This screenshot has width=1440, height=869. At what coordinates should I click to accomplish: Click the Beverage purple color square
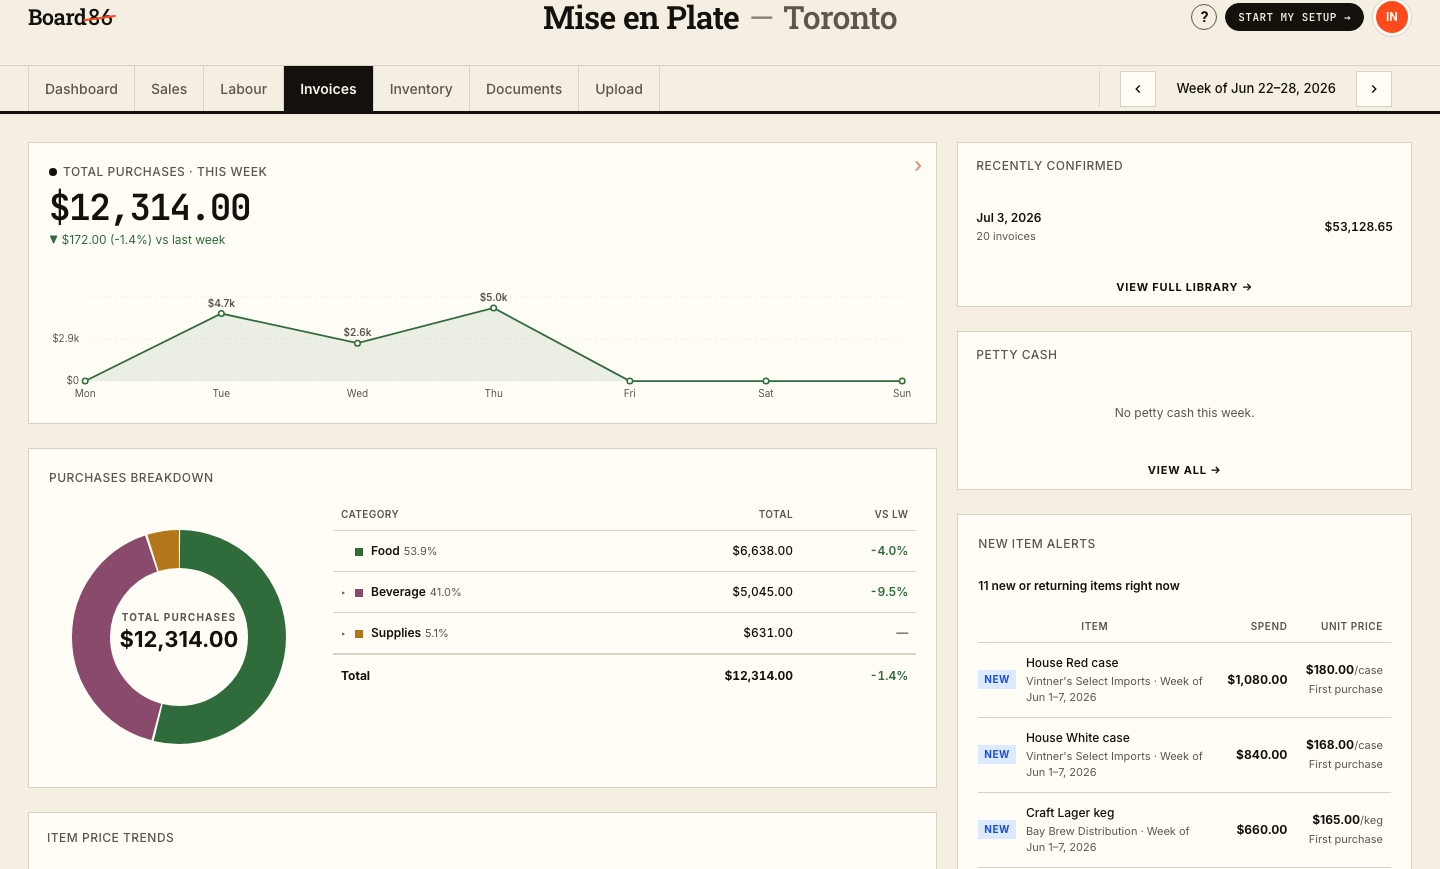(359, 593)
